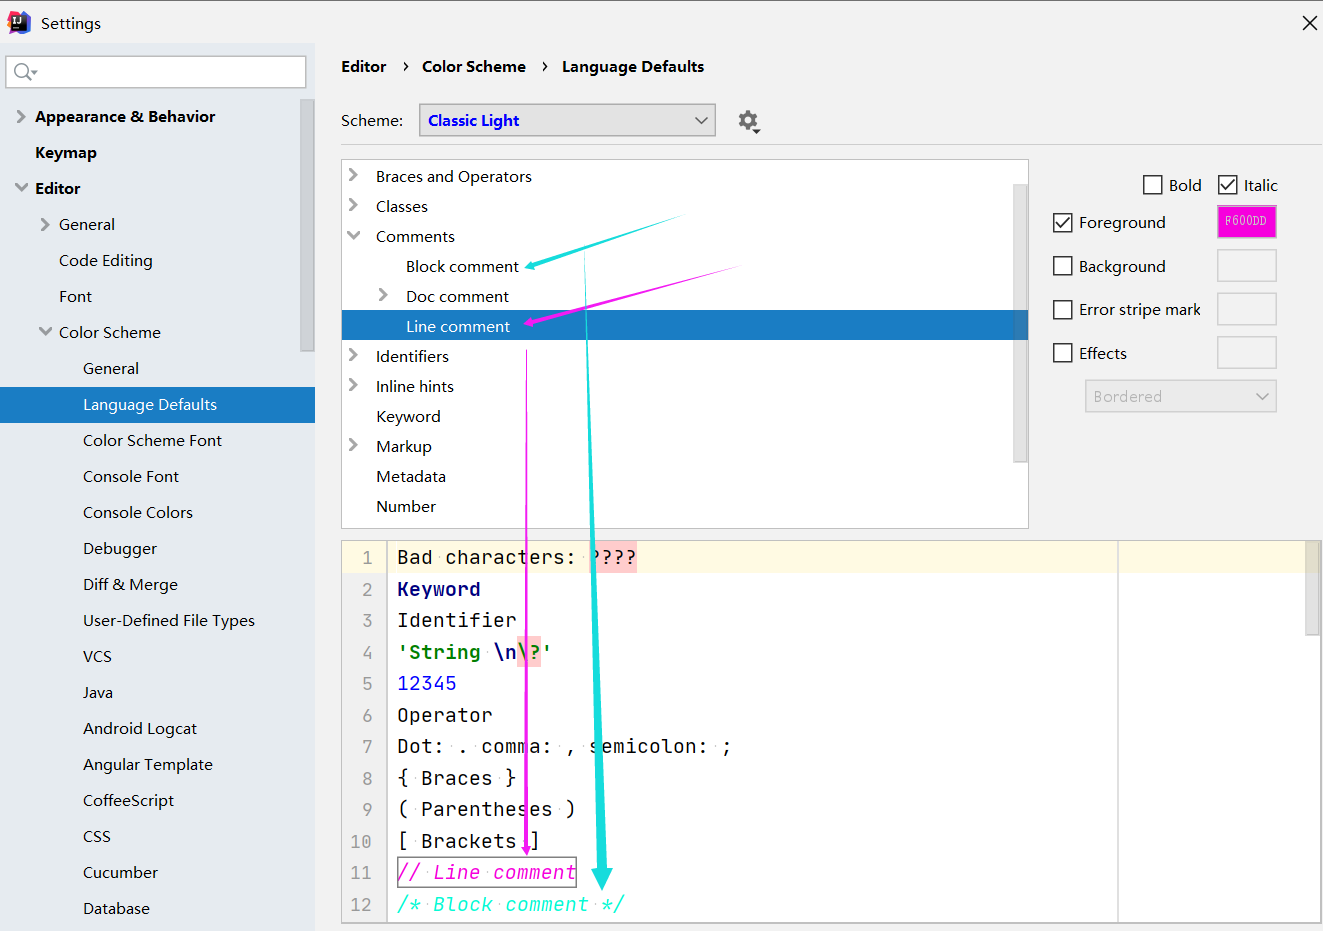1323x931 pixels.
Task: Collapse the Comments group
Action: pyautogui.click(x=353, y=236)
